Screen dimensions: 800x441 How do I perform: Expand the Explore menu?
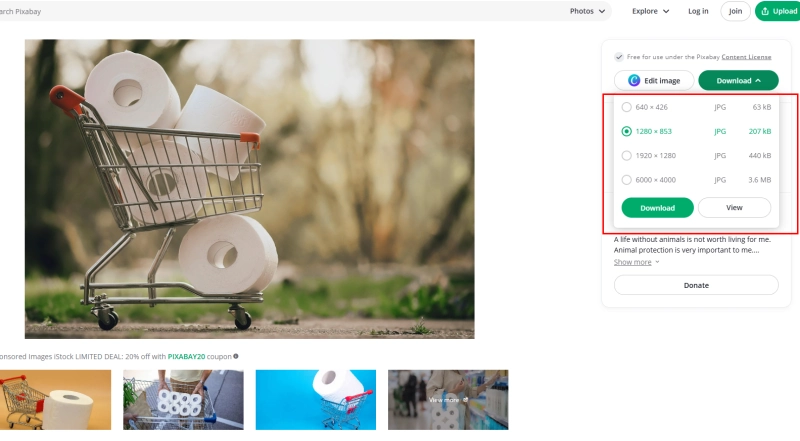[650, 11]
